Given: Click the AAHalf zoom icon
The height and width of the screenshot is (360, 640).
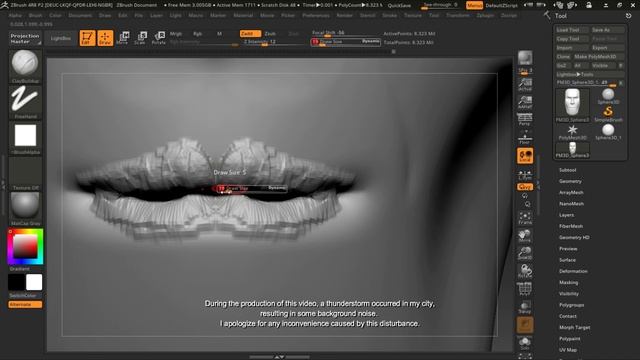Looking at the screenshot, I should click(x=525, y=102).
